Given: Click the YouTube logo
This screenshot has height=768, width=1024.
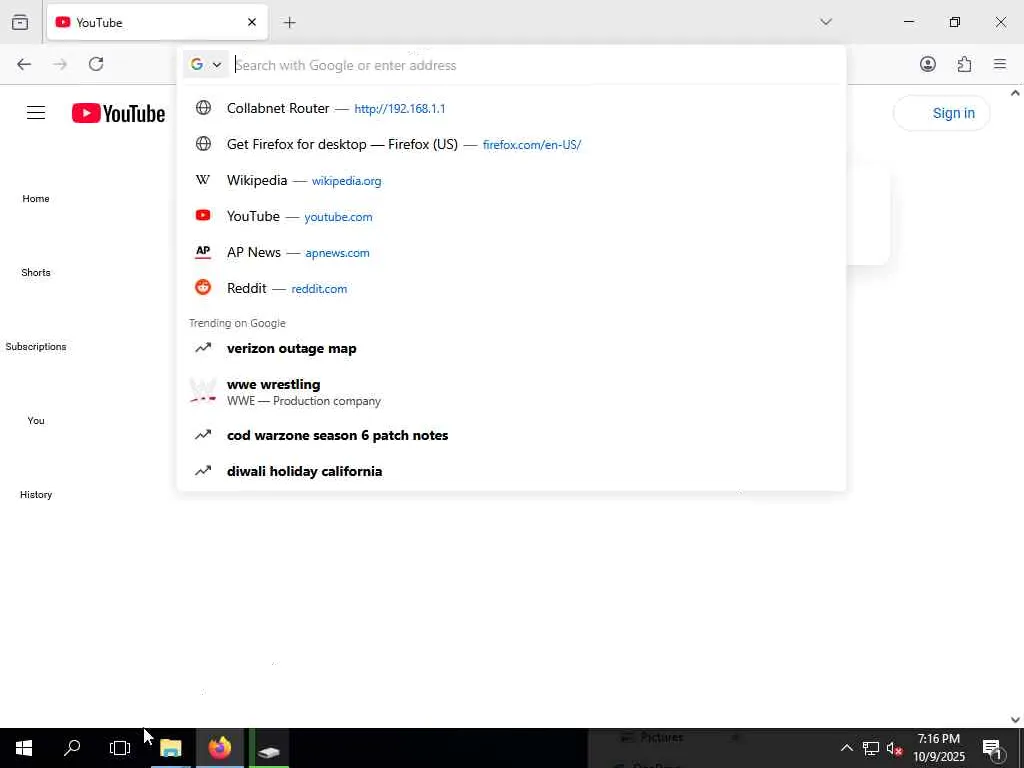Looking at the screenshot, I should (x=118, y=113).
